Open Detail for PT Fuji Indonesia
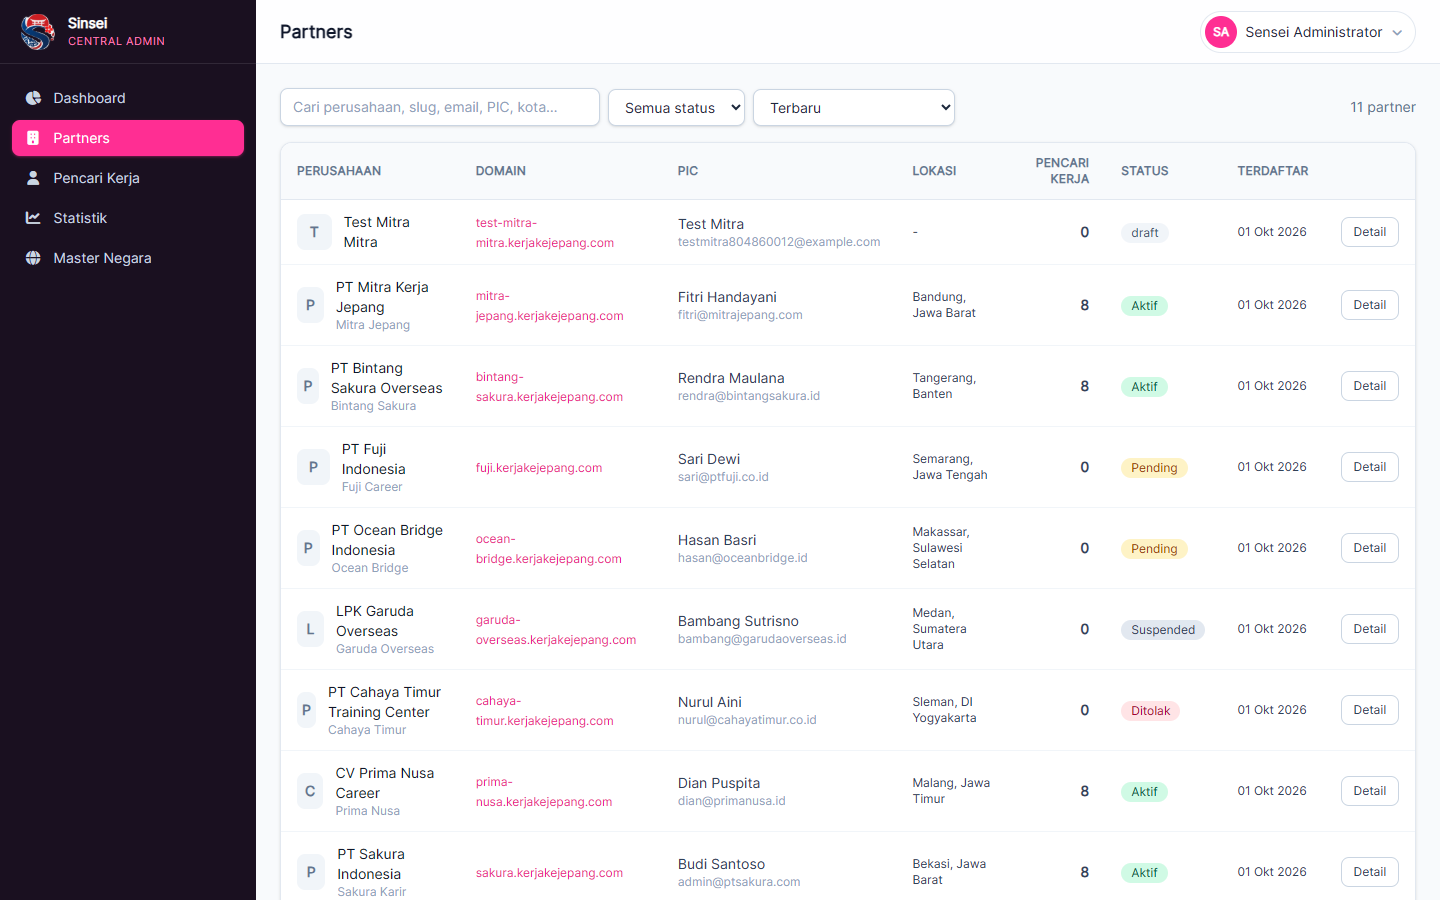Viewport: 1440px width, 900px height. tap(1369, 467)
